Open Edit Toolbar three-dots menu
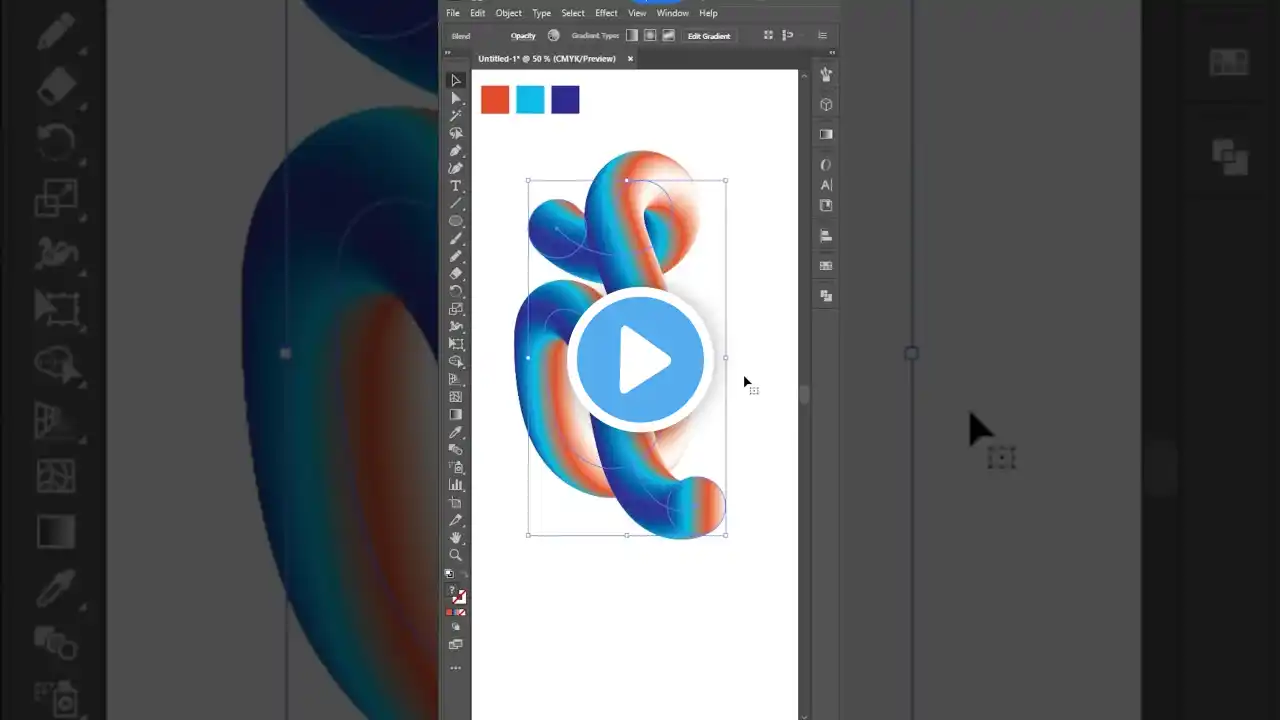Image resolution: width=1280 pixels, height=720 pixels. (456, 668)
